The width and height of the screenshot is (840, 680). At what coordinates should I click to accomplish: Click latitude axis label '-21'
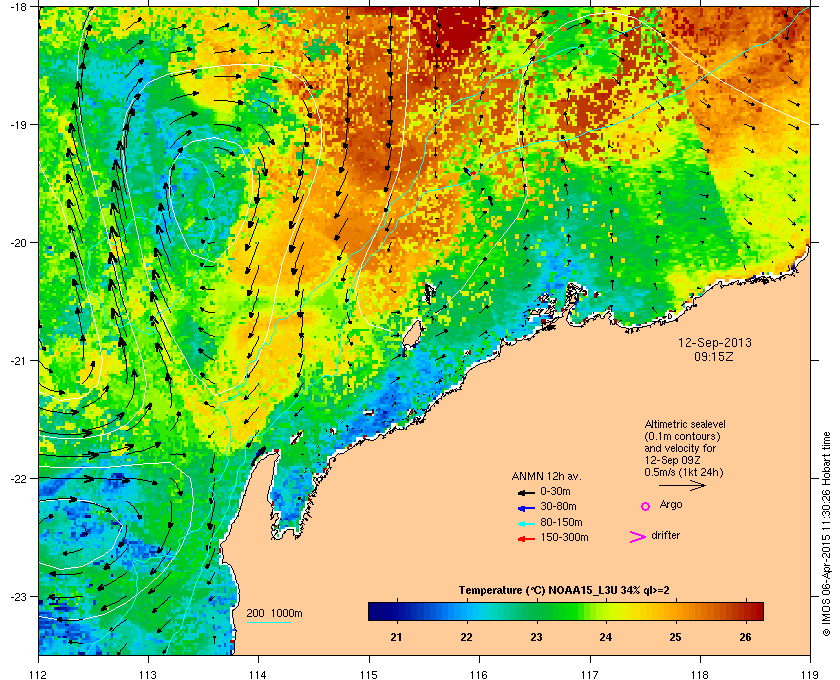[x=18, y=361]
